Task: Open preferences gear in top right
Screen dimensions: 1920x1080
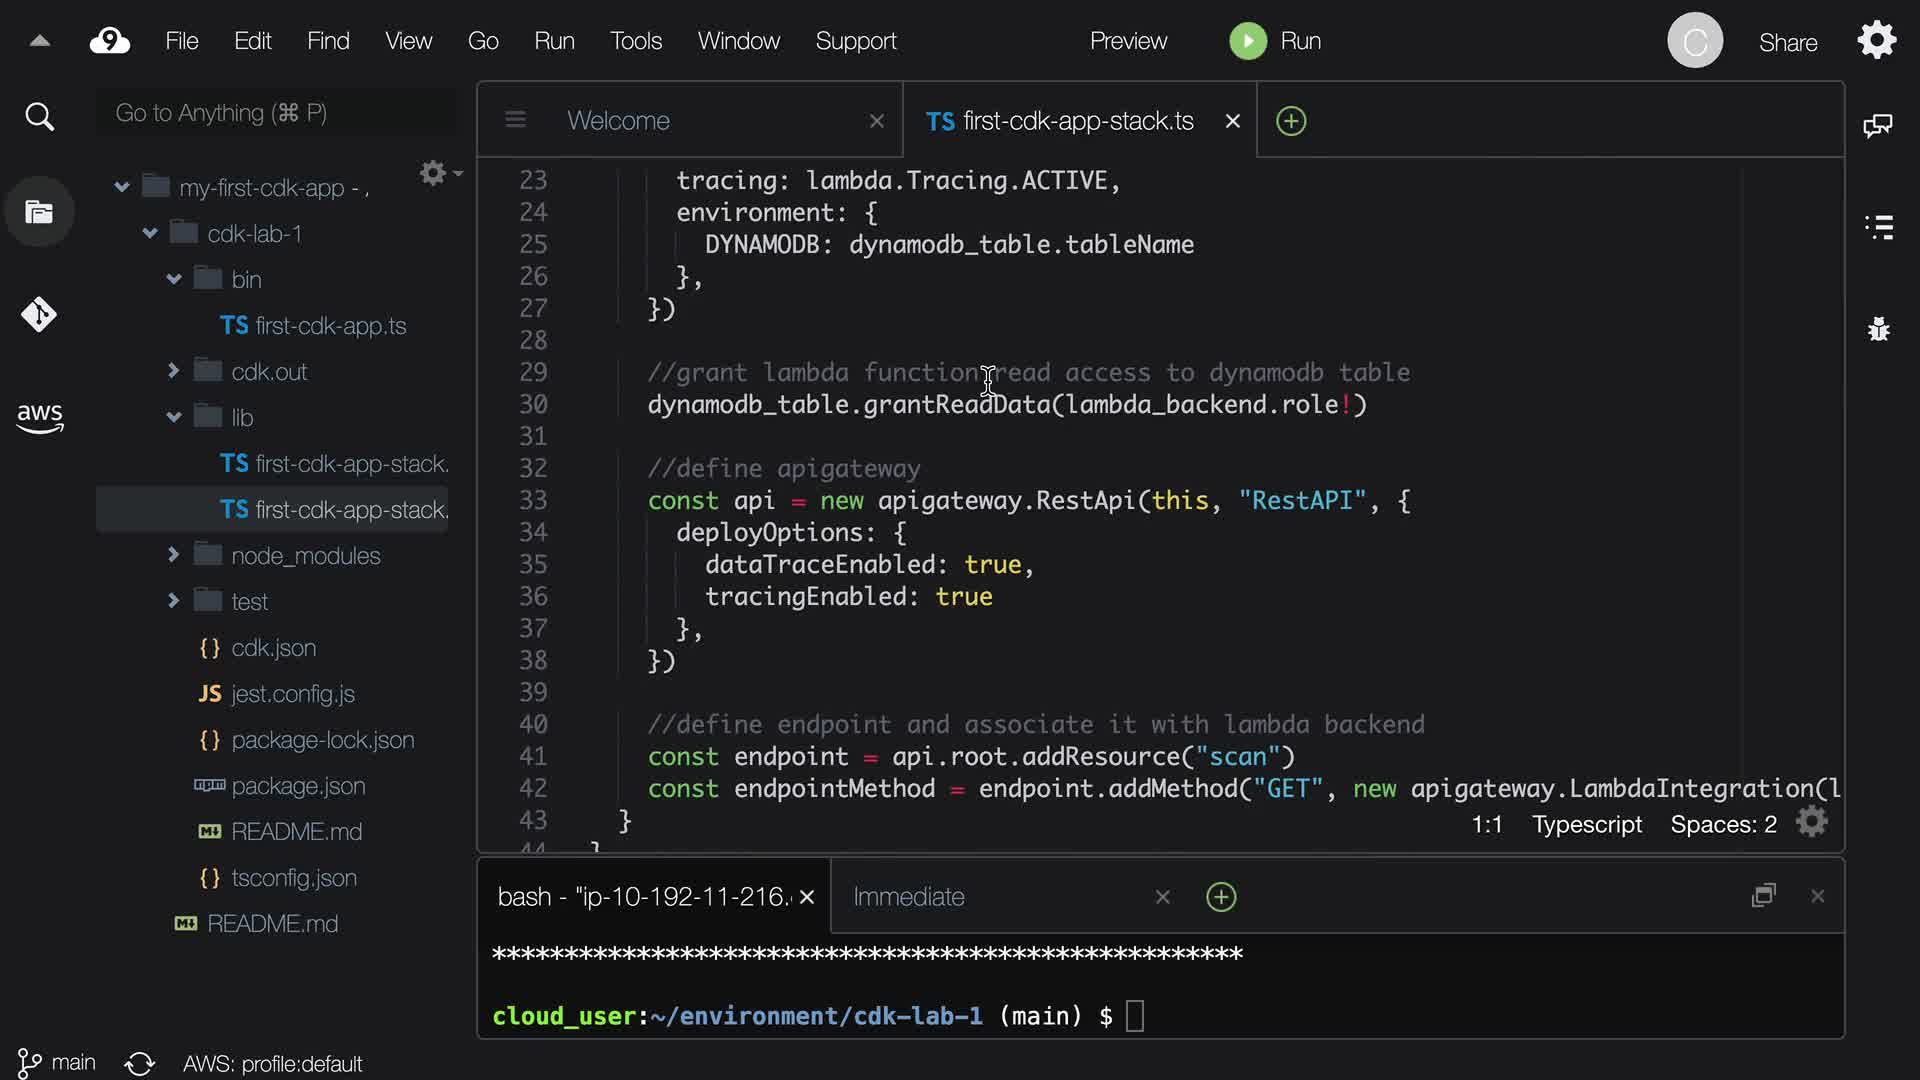Action: coord(1877,41)
